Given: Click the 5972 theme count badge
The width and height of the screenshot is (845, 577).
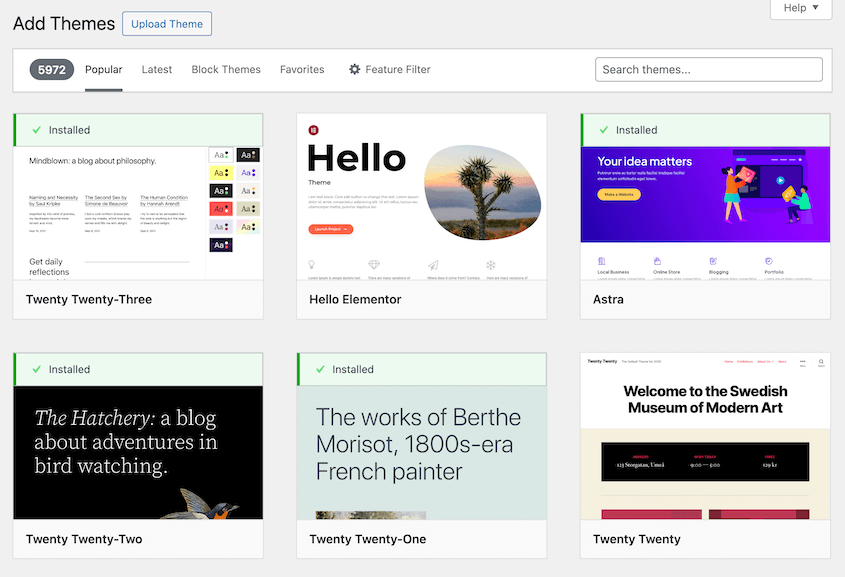Looking at the screenshot, I should (x=52, y=69).
